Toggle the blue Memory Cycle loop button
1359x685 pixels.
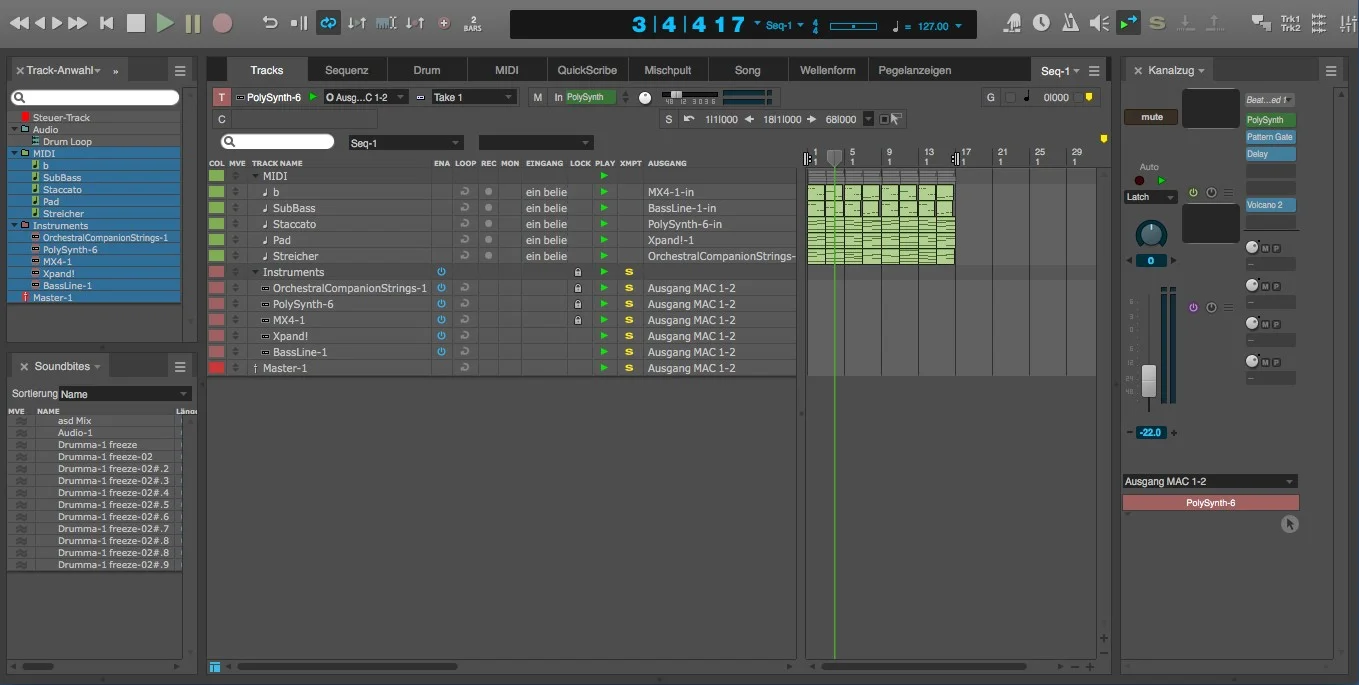click(328, 22)
